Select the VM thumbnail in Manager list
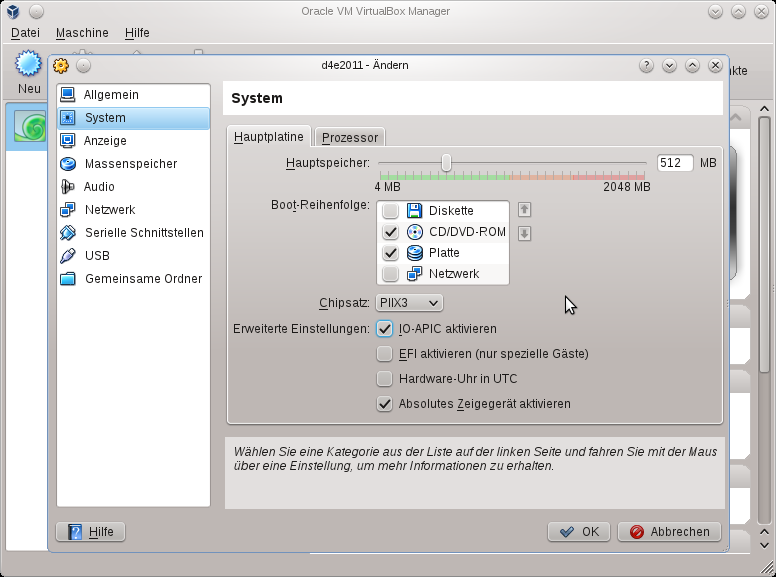This screenshot has height=577, width=776. click(30, 127)
